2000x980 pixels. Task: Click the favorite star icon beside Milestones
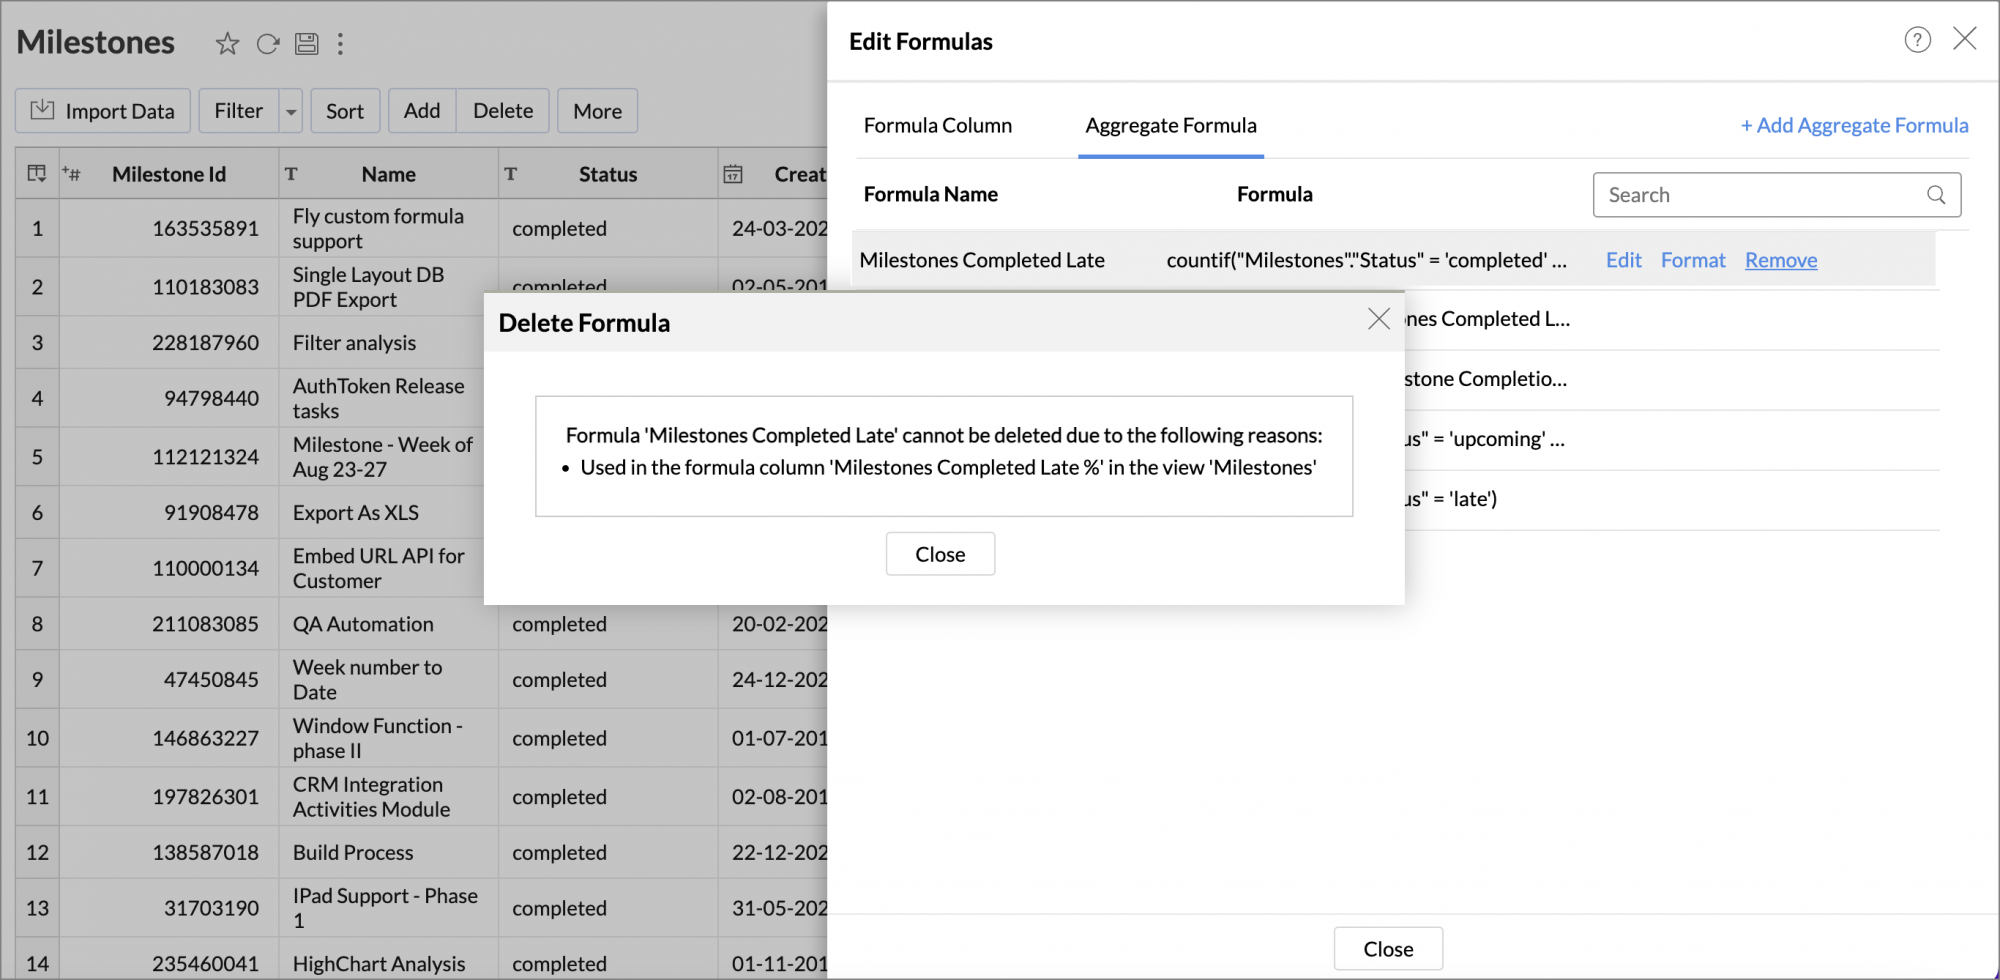click(x=227, y=43)
